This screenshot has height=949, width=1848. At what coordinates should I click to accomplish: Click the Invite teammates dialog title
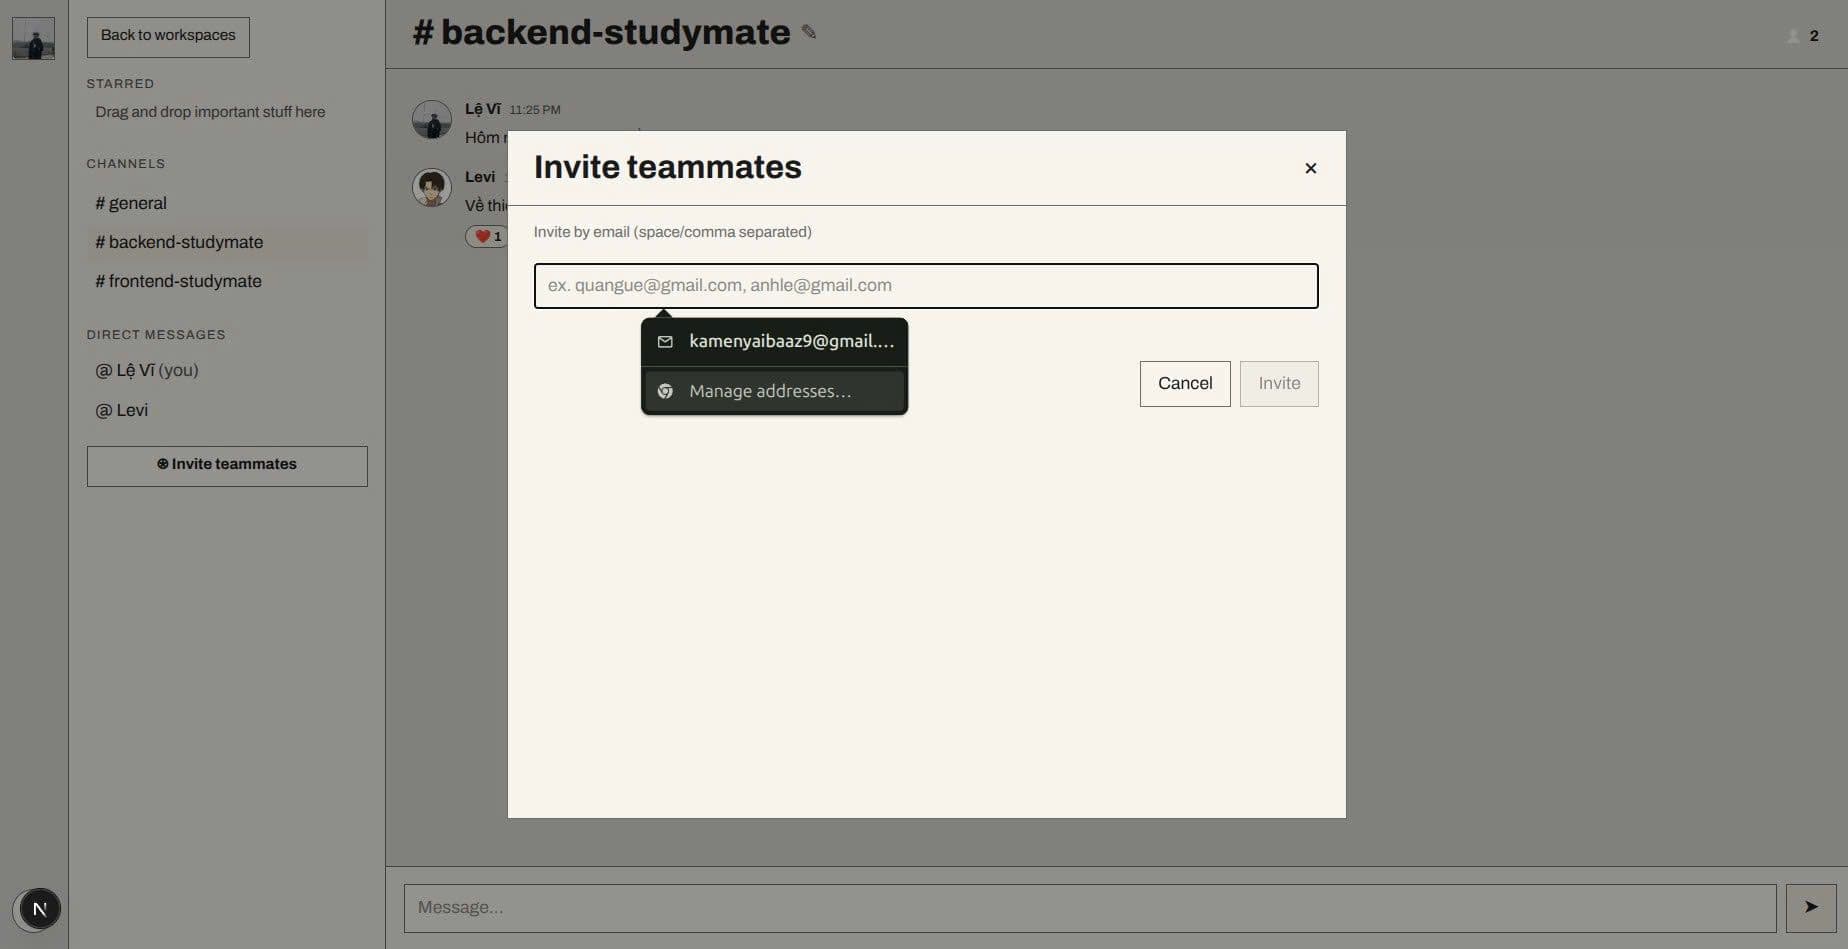click(x=668, y=167)
